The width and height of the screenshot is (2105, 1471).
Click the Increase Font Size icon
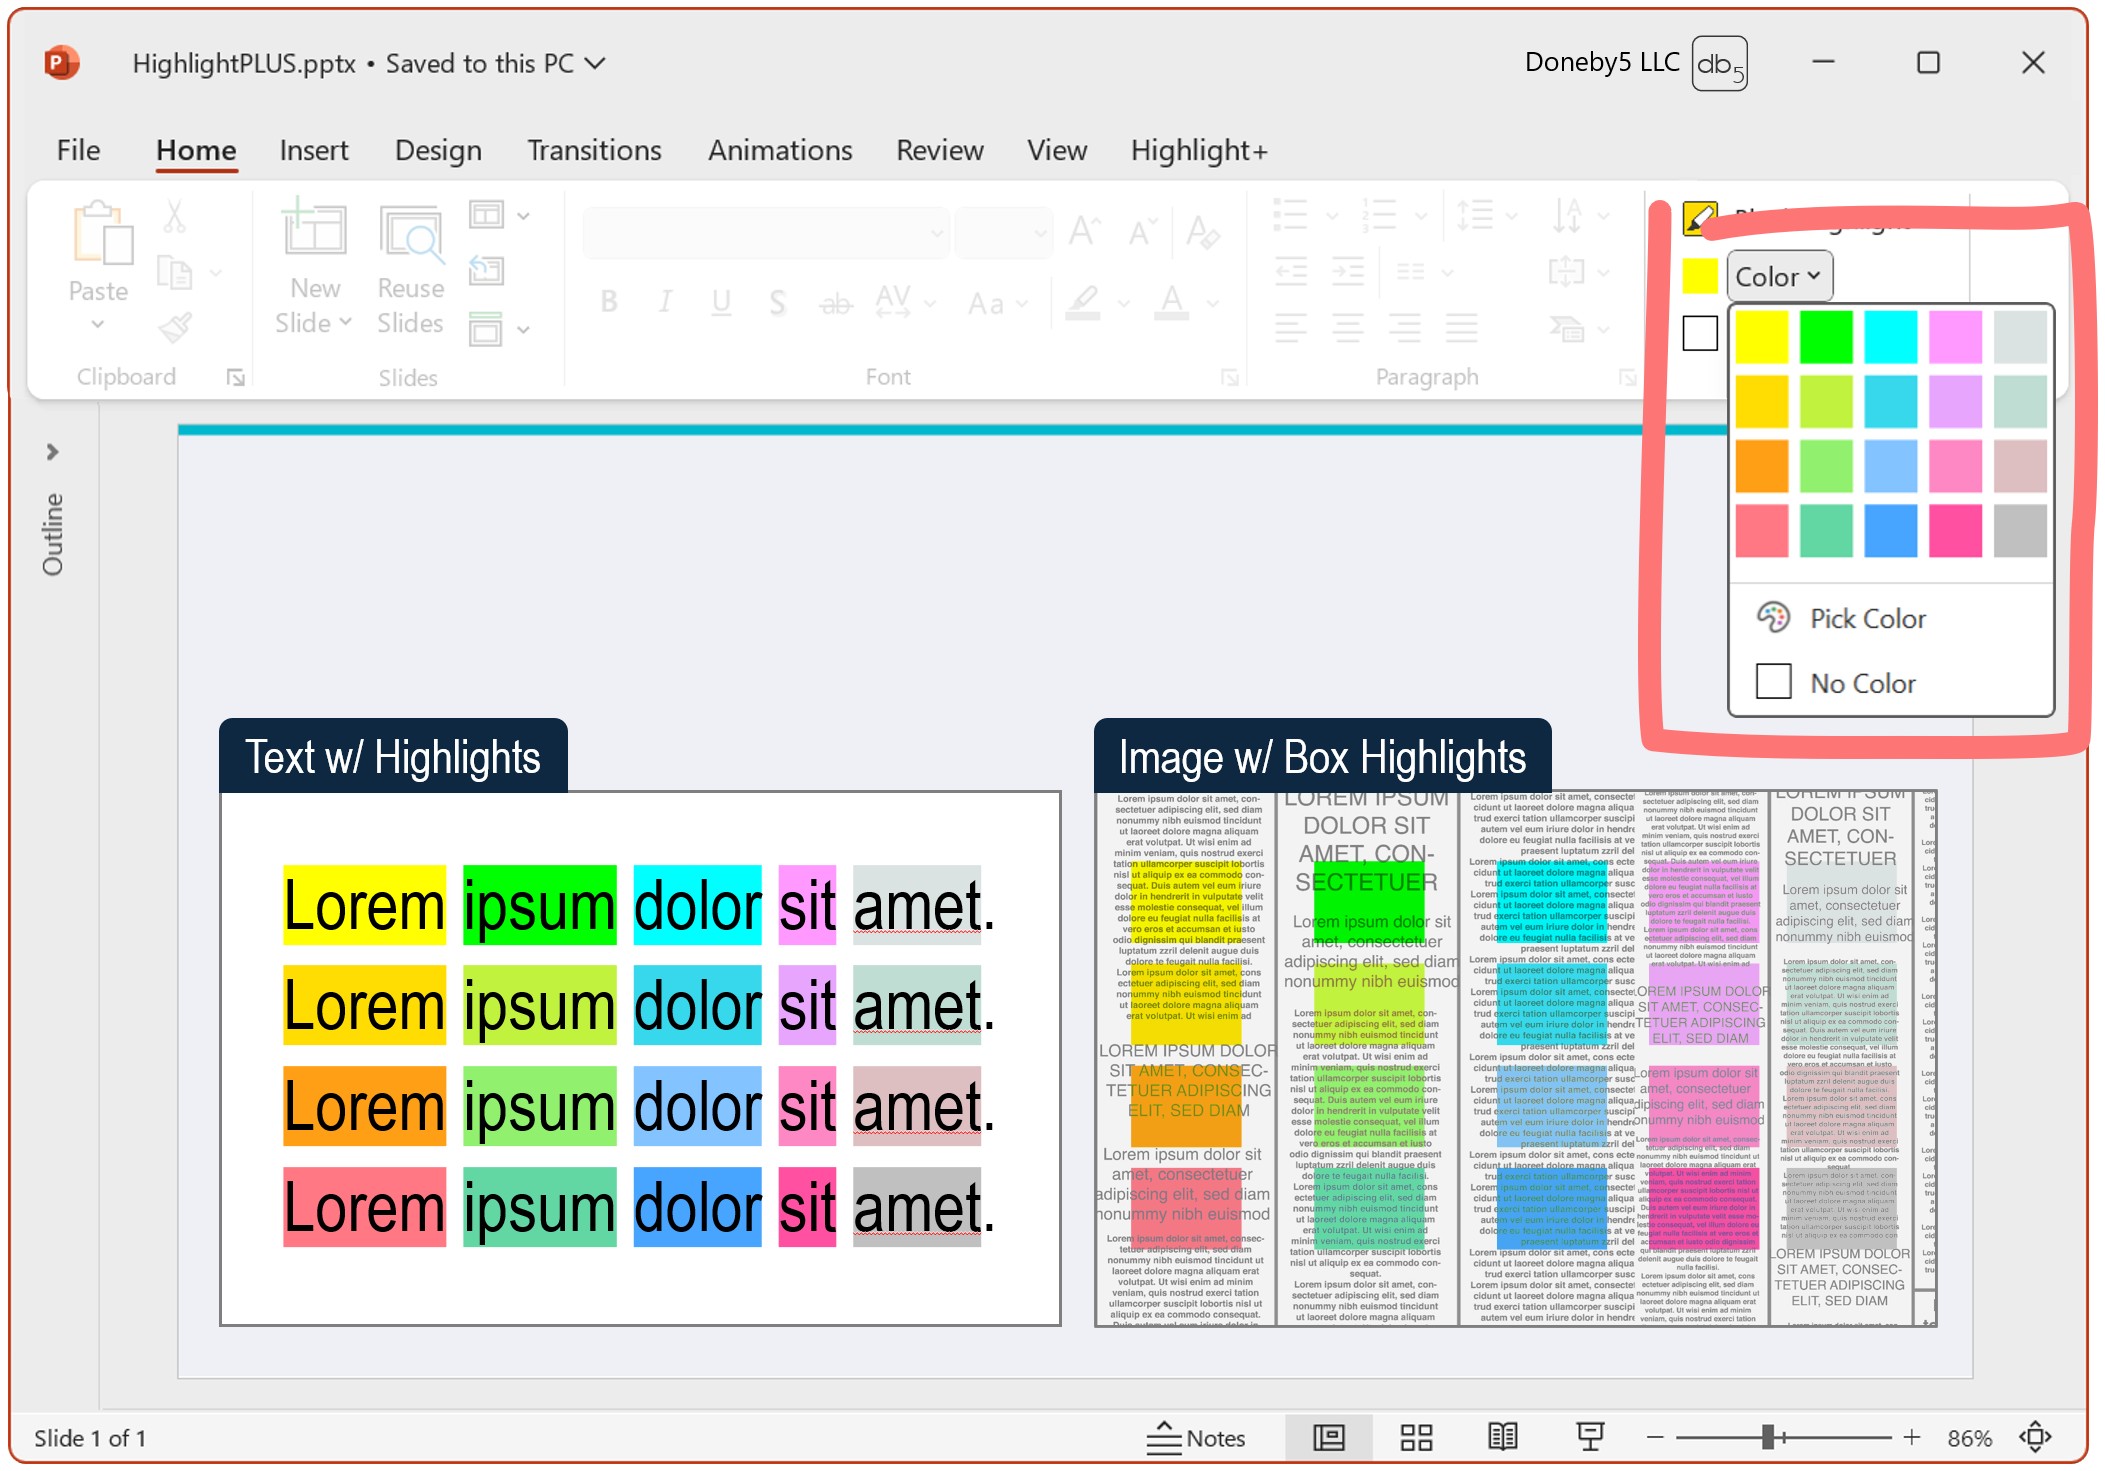pyautogui.click(x=1084, y=232)
